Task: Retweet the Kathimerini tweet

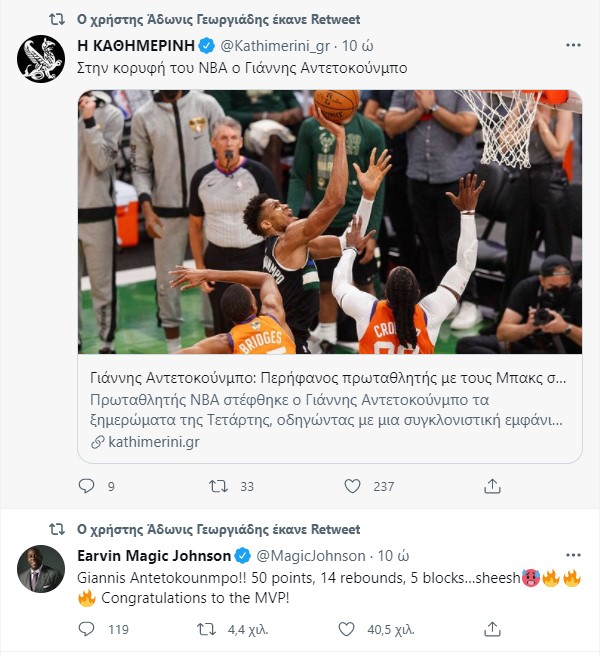Action: tap(218, 486)
